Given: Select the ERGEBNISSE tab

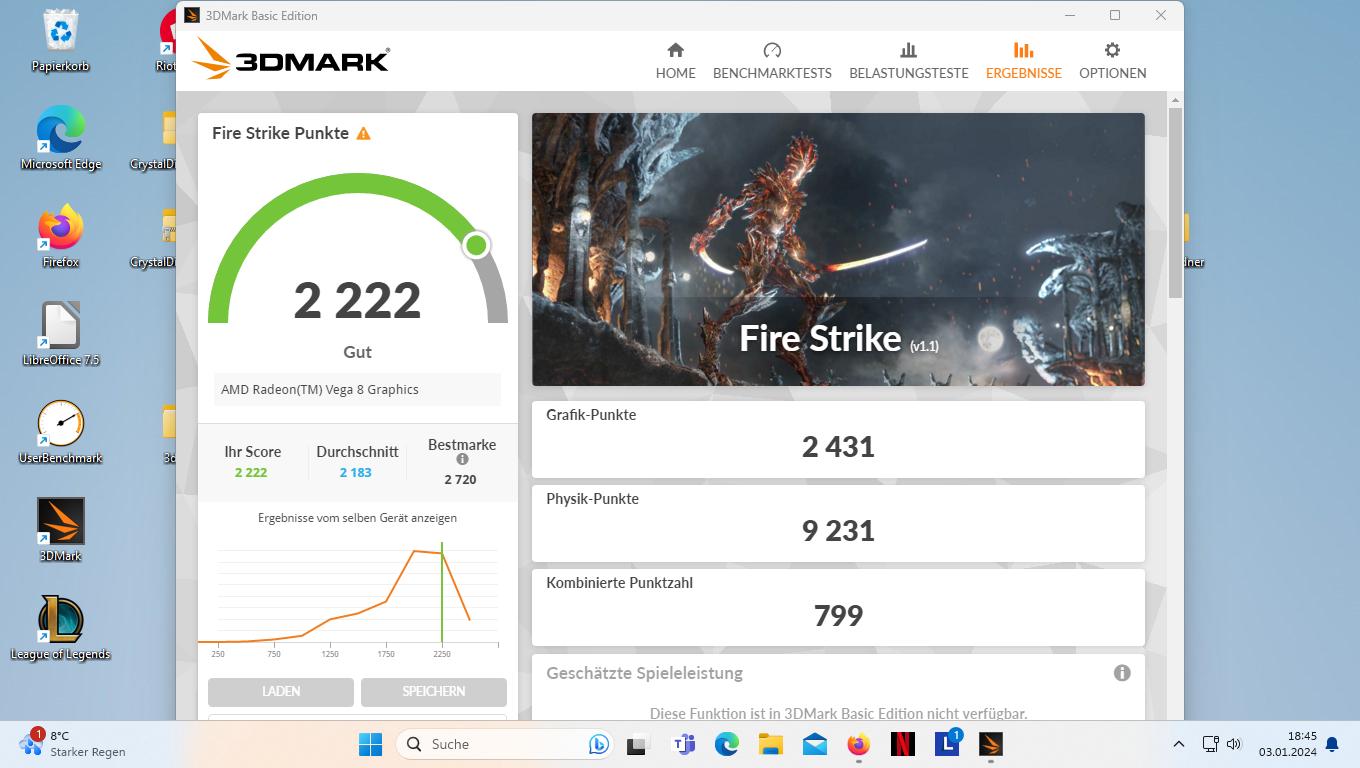Looking at the screenshot, I should click(x=1024, y=61).
